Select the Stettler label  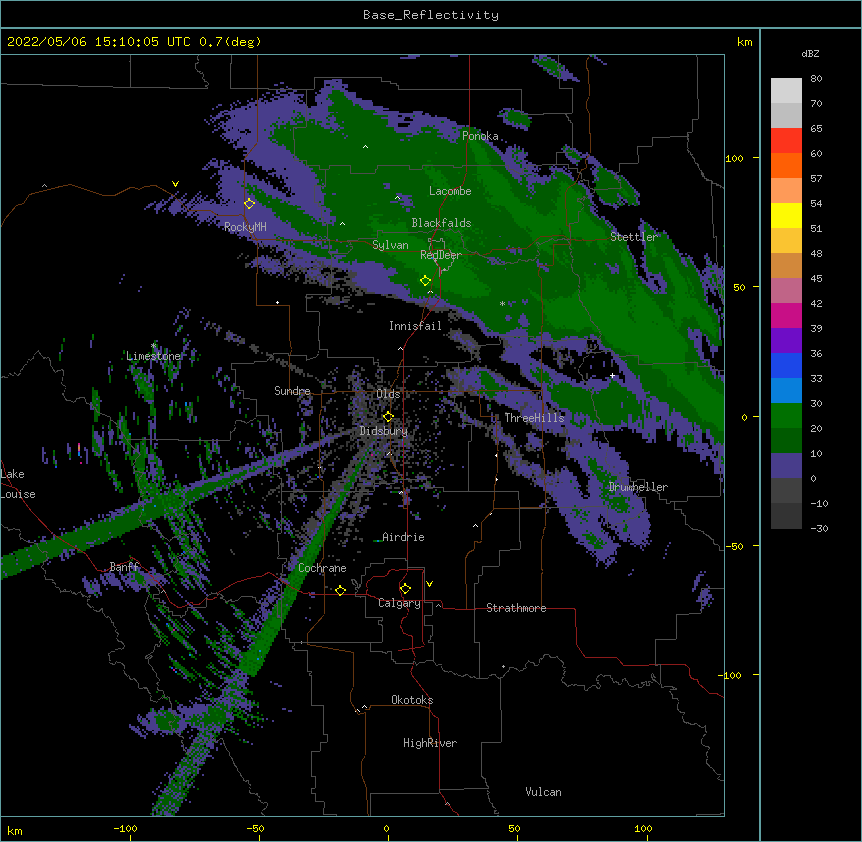634,237
